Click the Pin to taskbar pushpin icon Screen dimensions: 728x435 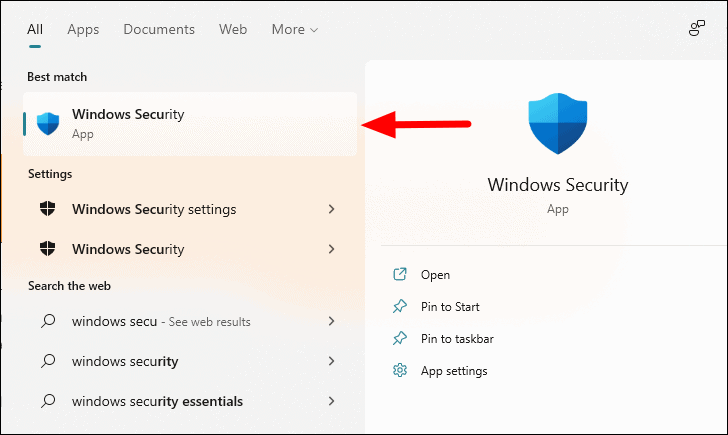[x=400, y=338]
